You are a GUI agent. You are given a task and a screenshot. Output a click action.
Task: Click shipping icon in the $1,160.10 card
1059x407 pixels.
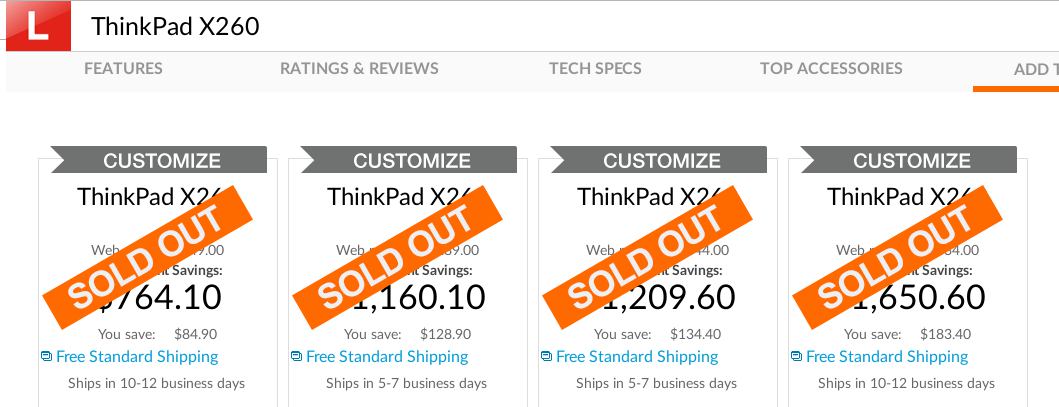tap(297, 357)
